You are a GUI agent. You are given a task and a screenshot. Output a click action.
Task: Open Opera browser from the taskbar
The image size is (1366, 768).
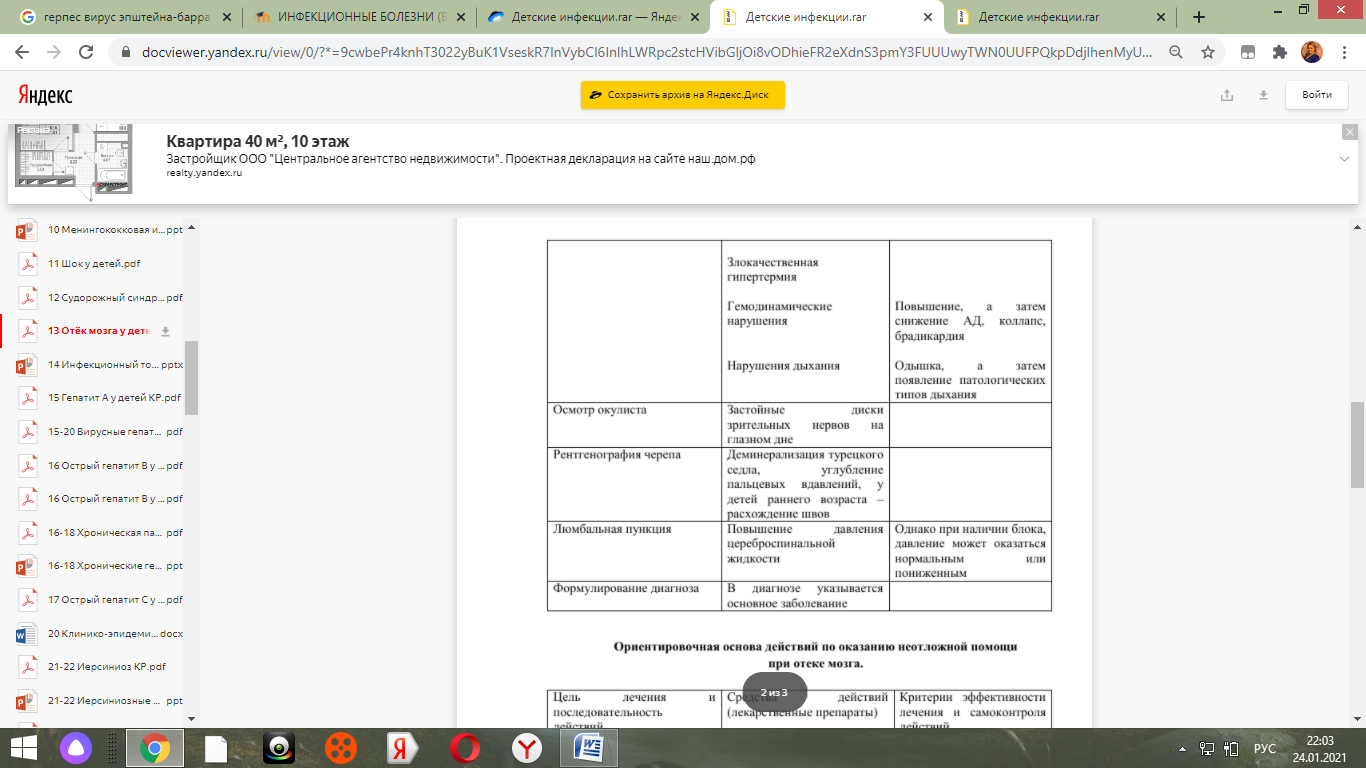click(x=464, y=748)
